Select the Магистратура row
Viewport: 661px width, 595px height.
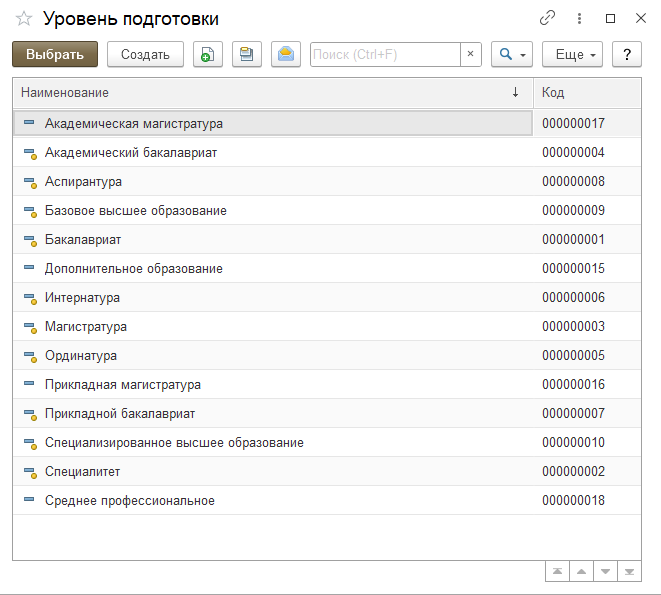pyautogui.click(x=327, y=326)
